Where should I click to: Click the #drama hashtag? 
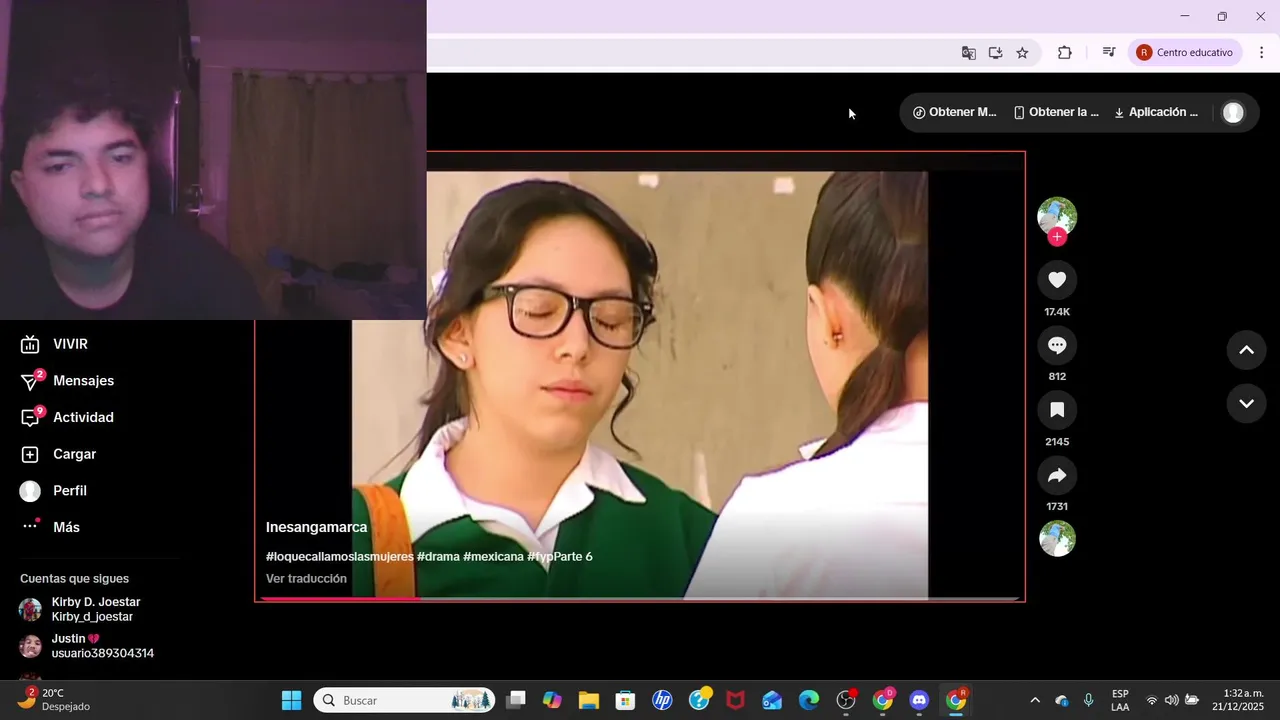pyautogui.click(x=438, y=556)
